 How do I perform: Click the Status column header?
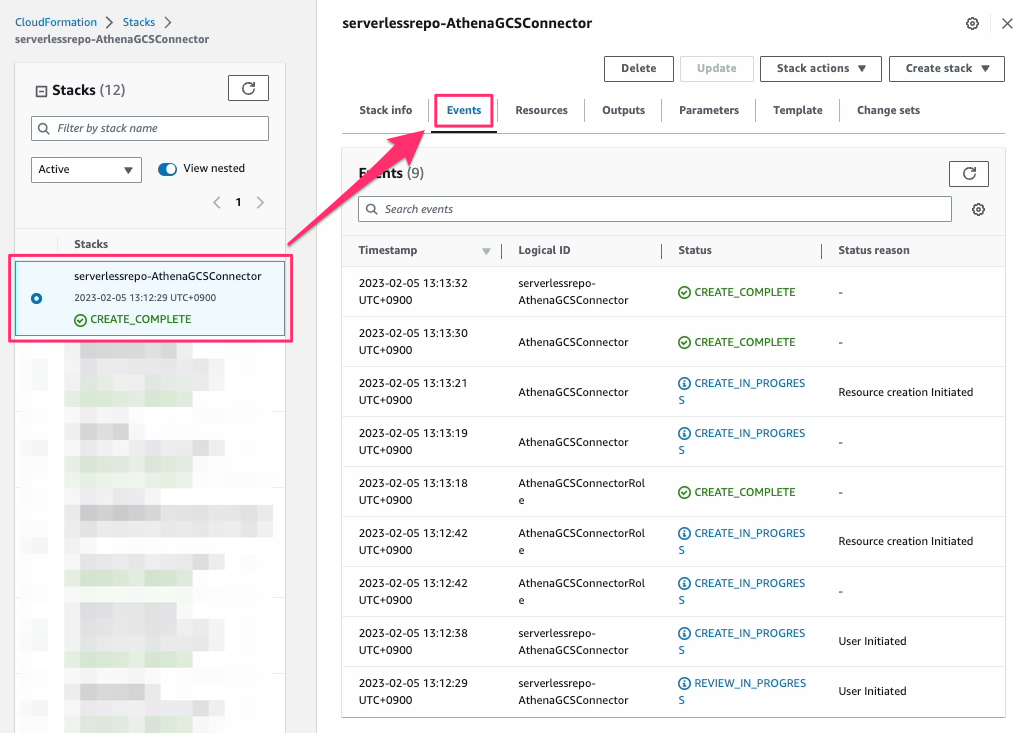695,250
